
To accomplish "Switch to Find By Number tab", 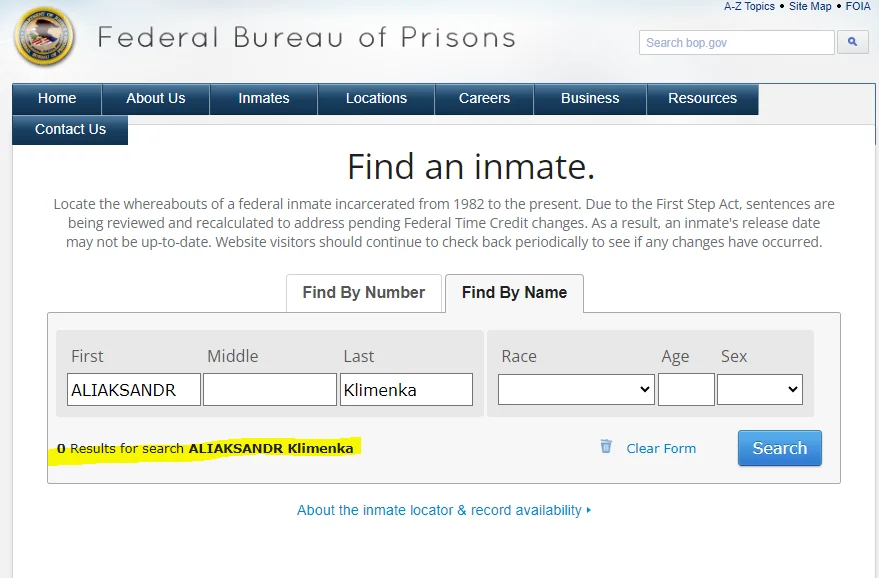I will tap(364, 293).
